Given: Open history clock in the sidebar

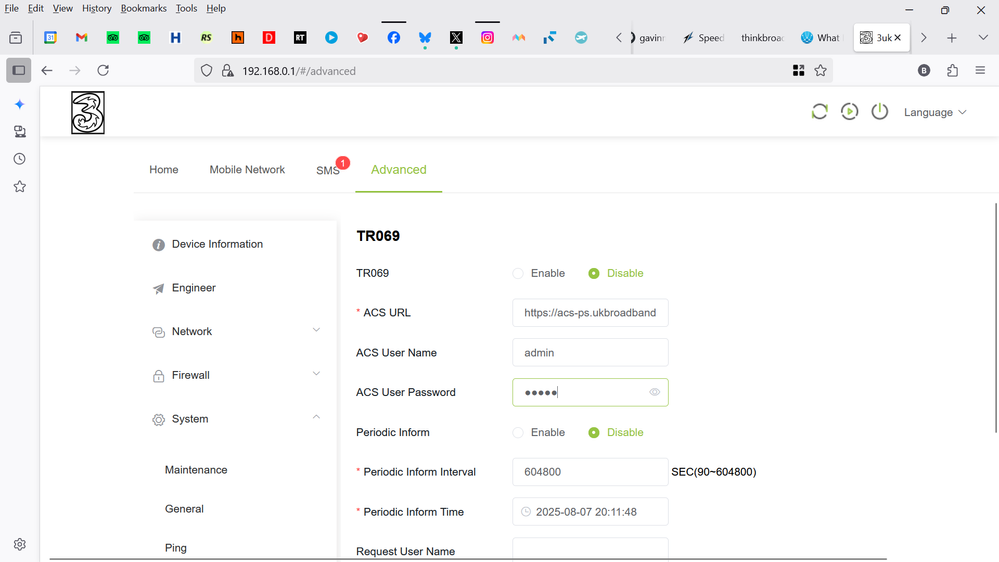Looking at the screenshot, I should coord(20,159).
